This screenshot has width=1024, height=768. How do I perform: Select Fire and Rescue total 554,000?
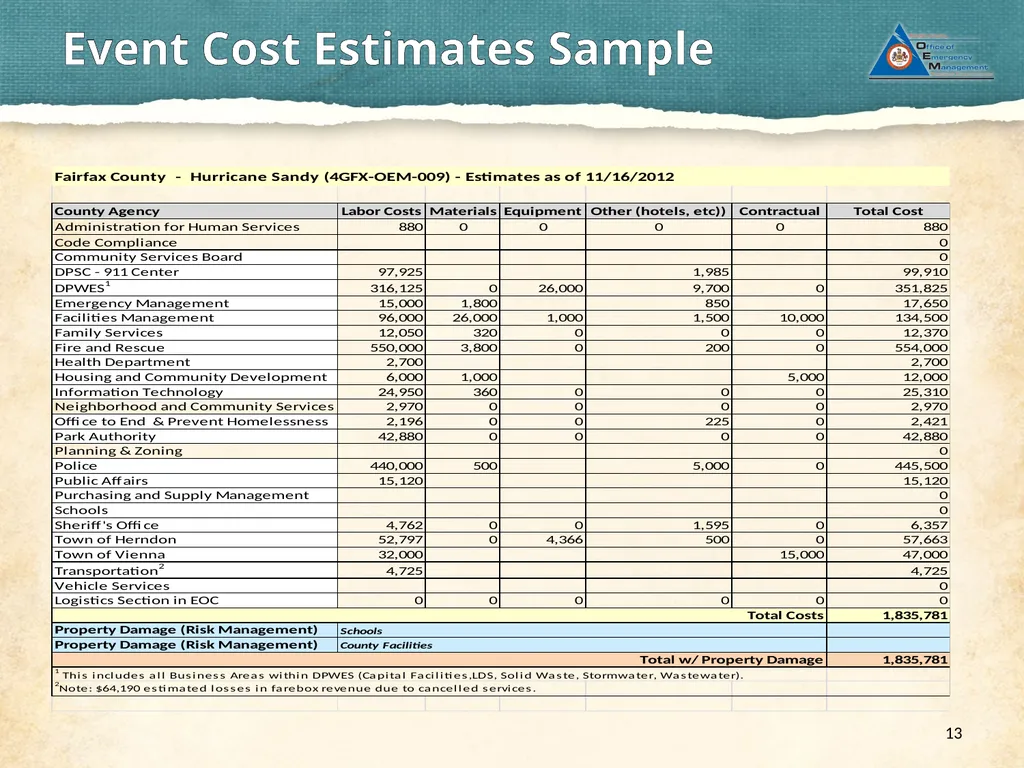(x=921, y=347)
